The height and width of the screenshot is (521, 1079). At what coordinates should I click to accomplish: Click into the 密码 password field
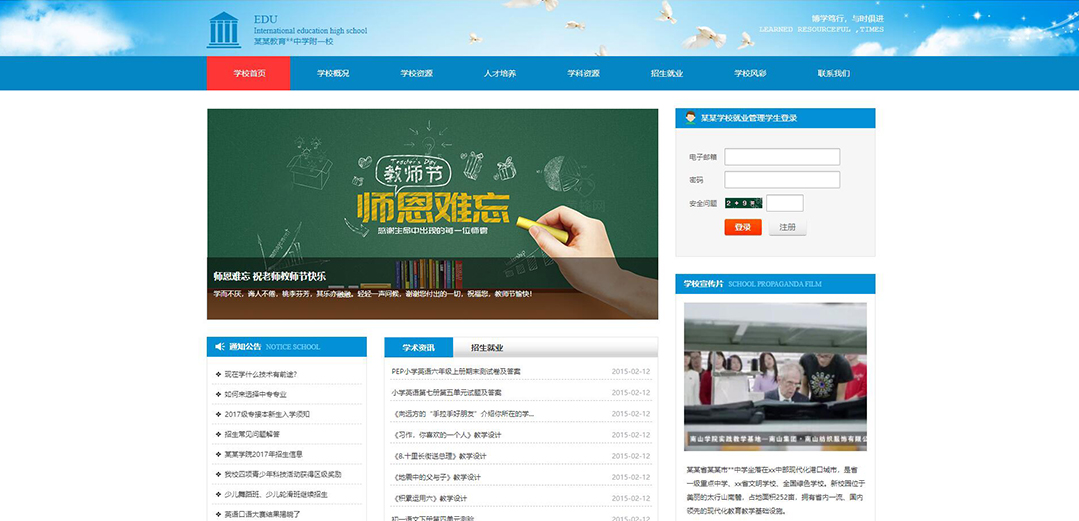coord(782,180)
